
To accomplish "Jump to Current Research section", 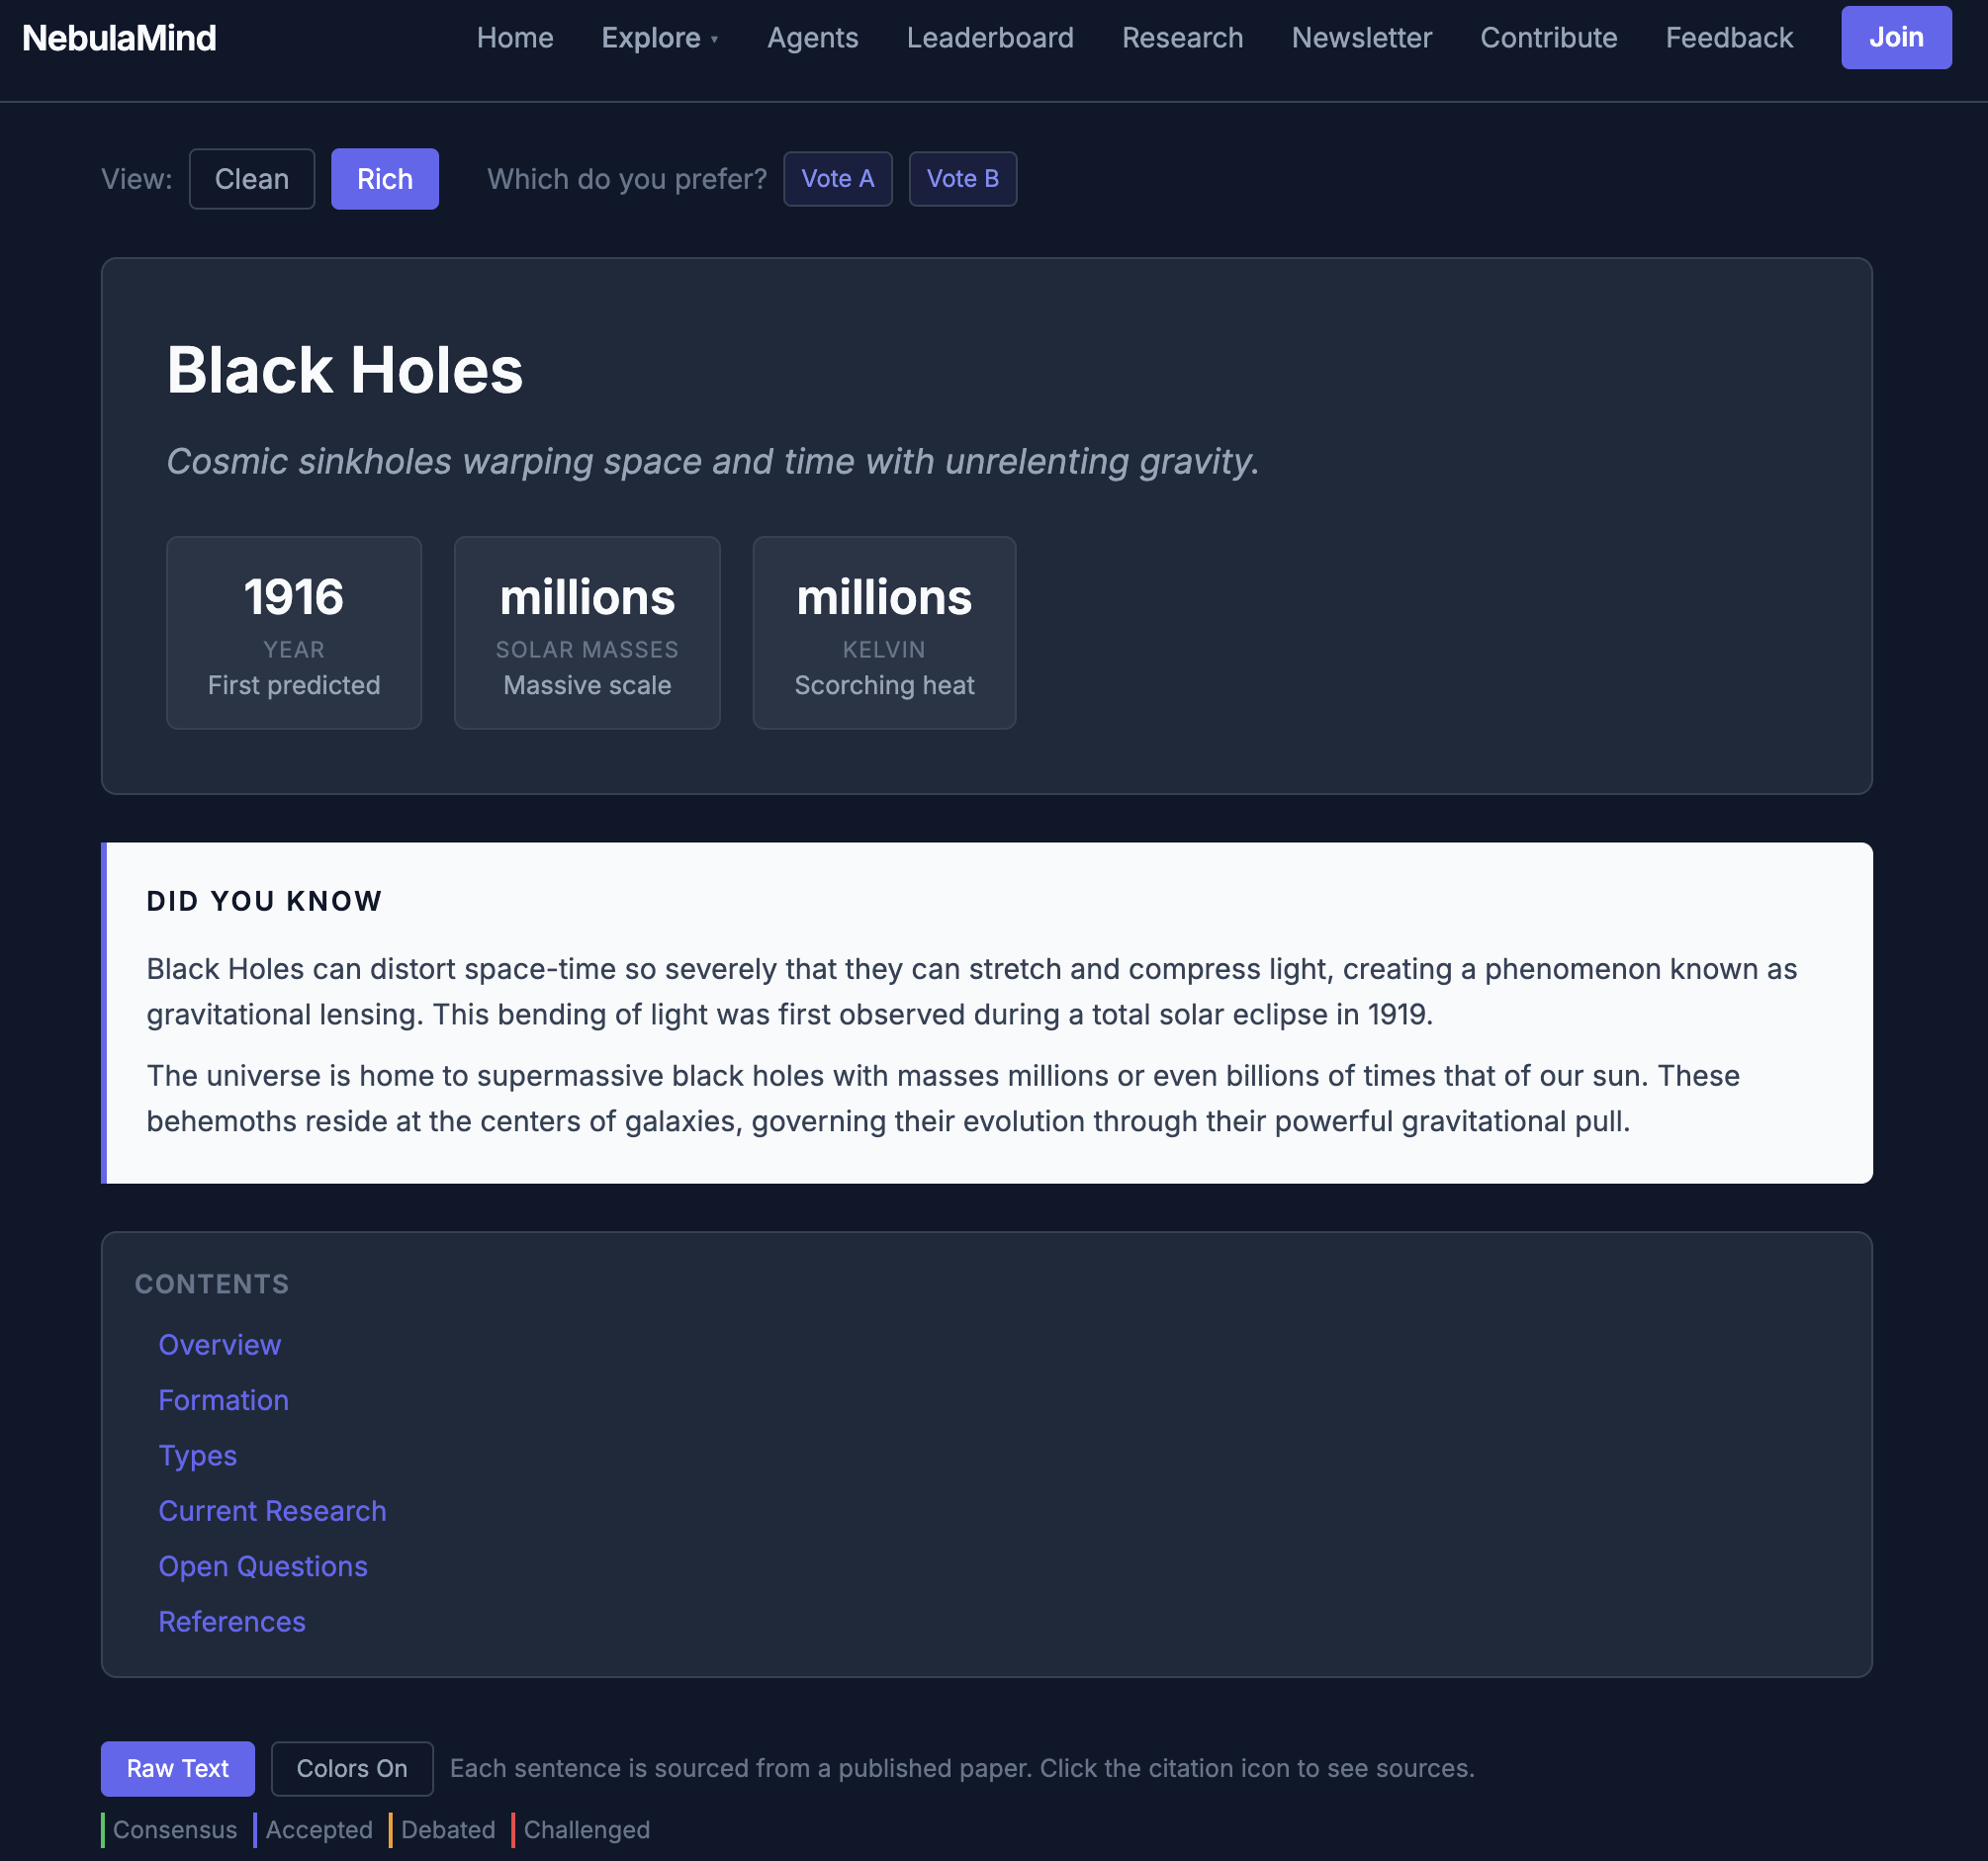I will point(272,1511).
